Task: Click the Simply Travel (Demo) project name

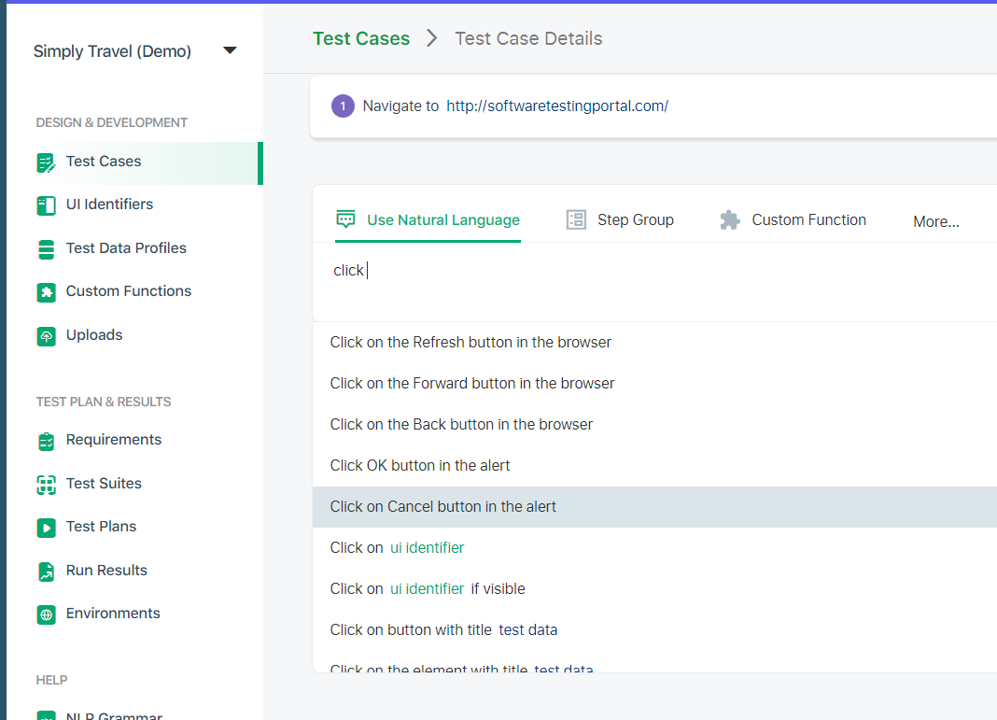Action: point(112,52)
